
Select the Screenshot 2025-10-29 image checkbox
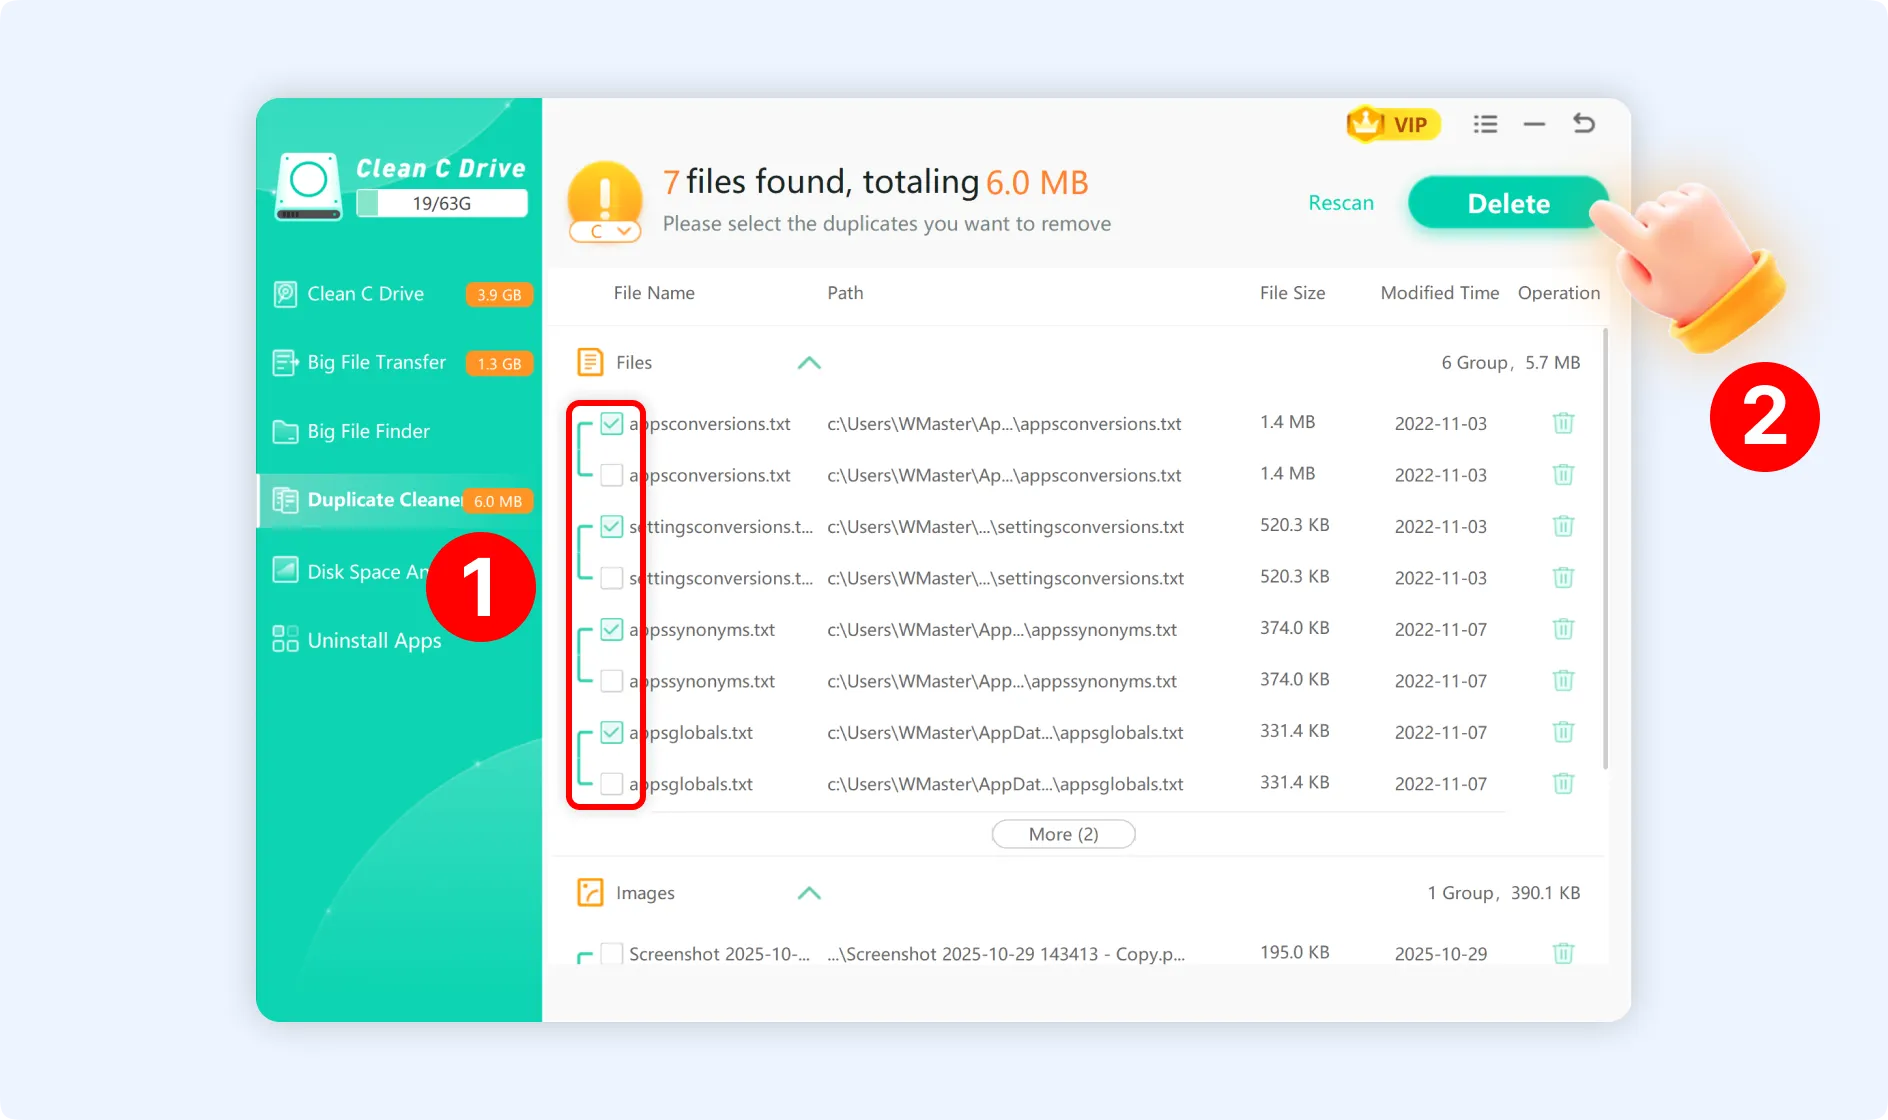611,953
